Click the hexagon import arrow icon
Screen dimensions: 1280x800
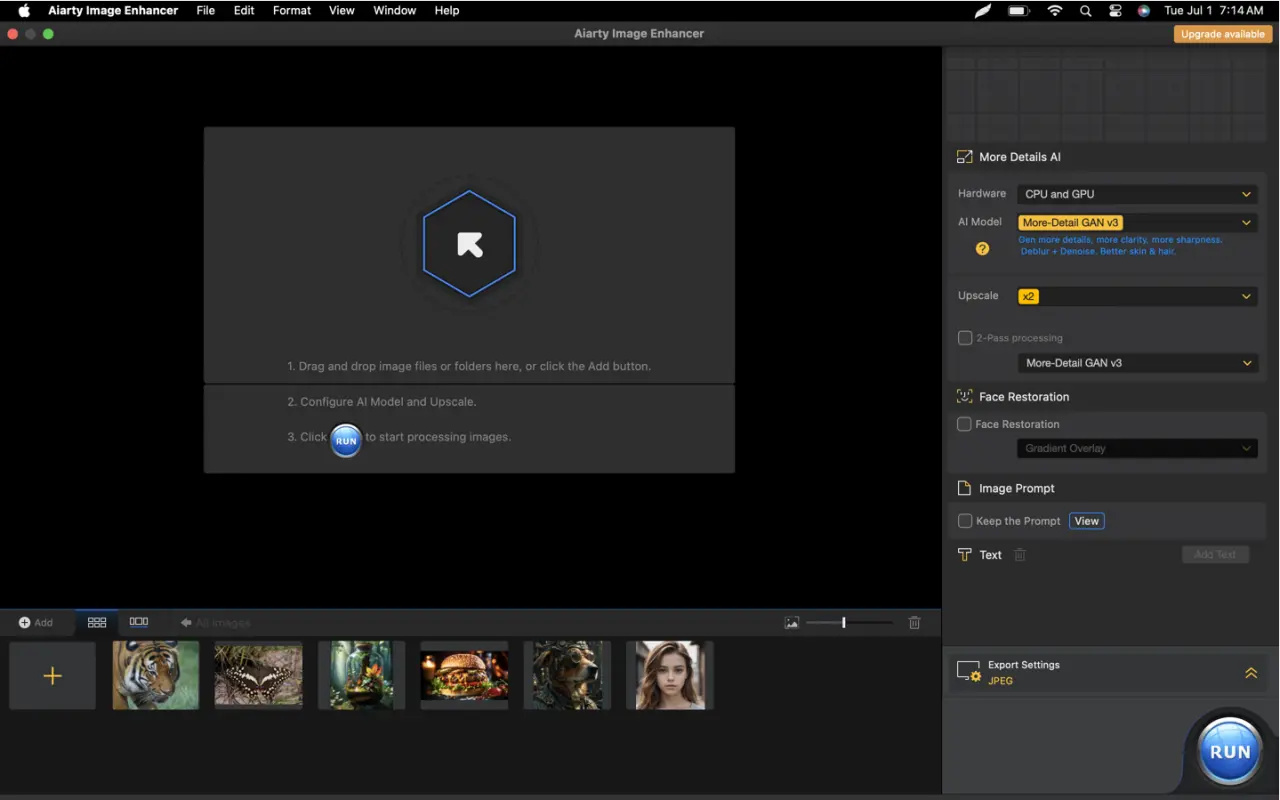click(x=469, y=244)
